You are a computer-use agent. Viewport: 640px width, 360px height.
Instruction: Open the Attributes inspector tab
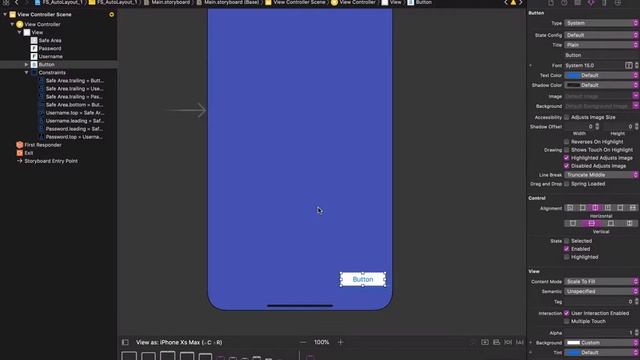[x=591, y=3]
